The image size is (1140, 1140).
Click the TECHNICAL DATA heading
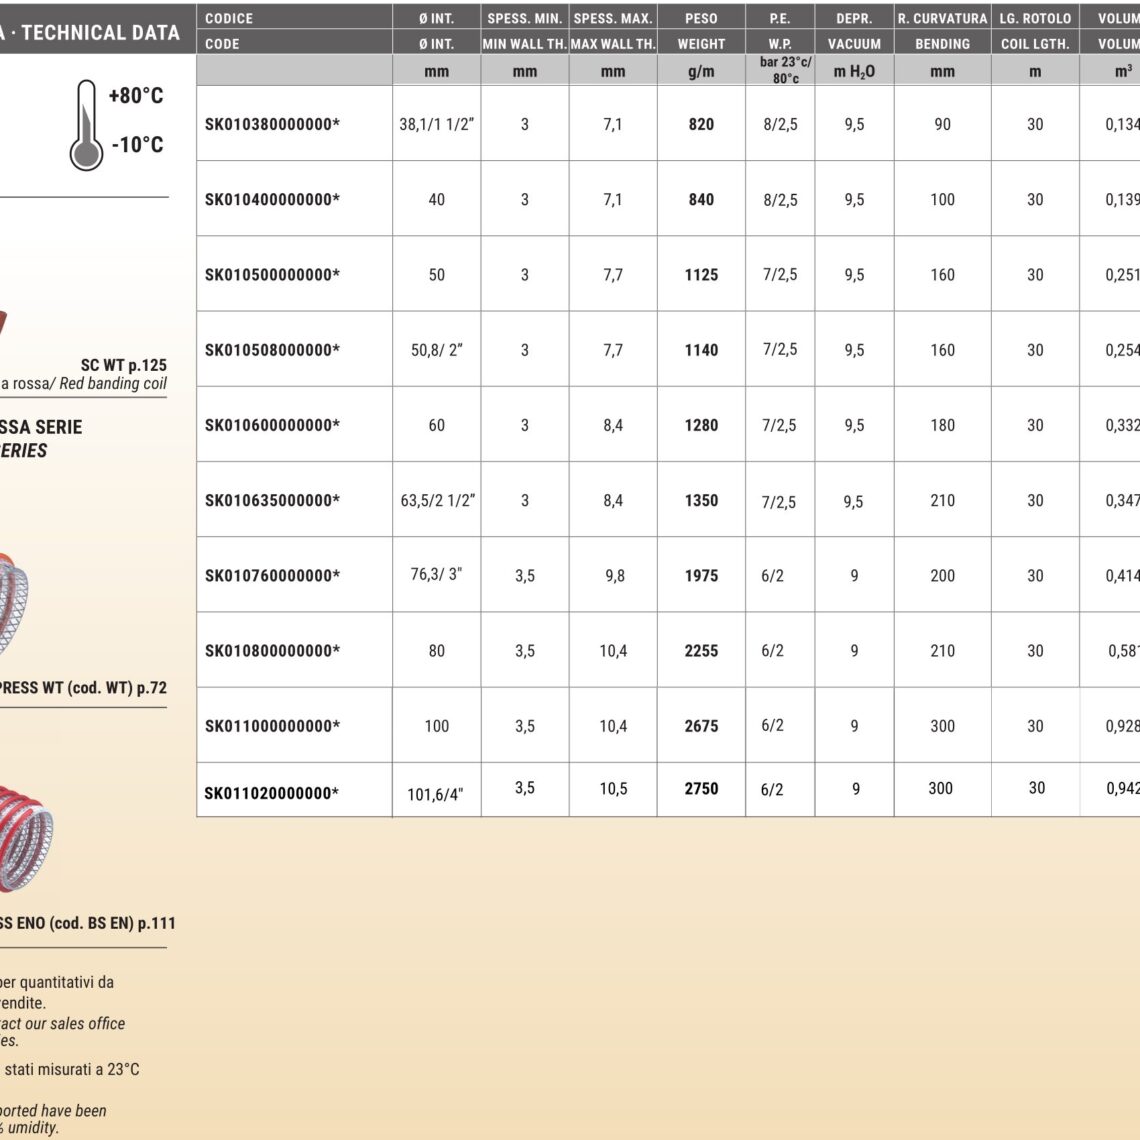point(99,32)
